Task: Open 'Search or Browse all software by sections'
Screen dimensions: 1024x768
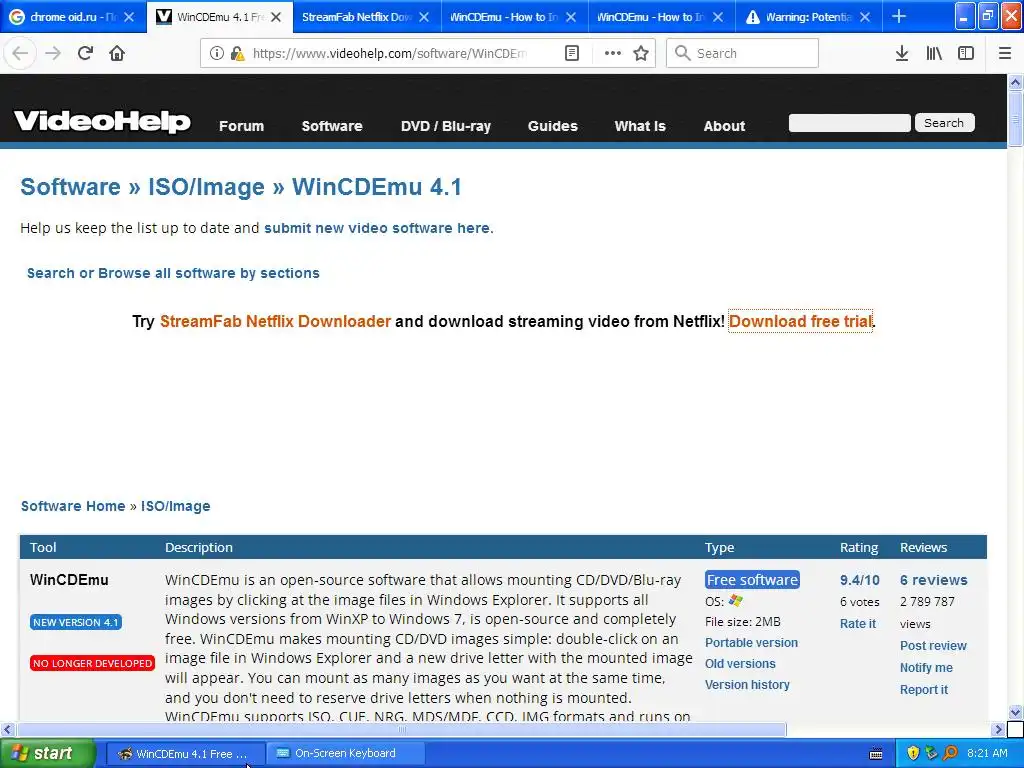Action: point(173,273)
